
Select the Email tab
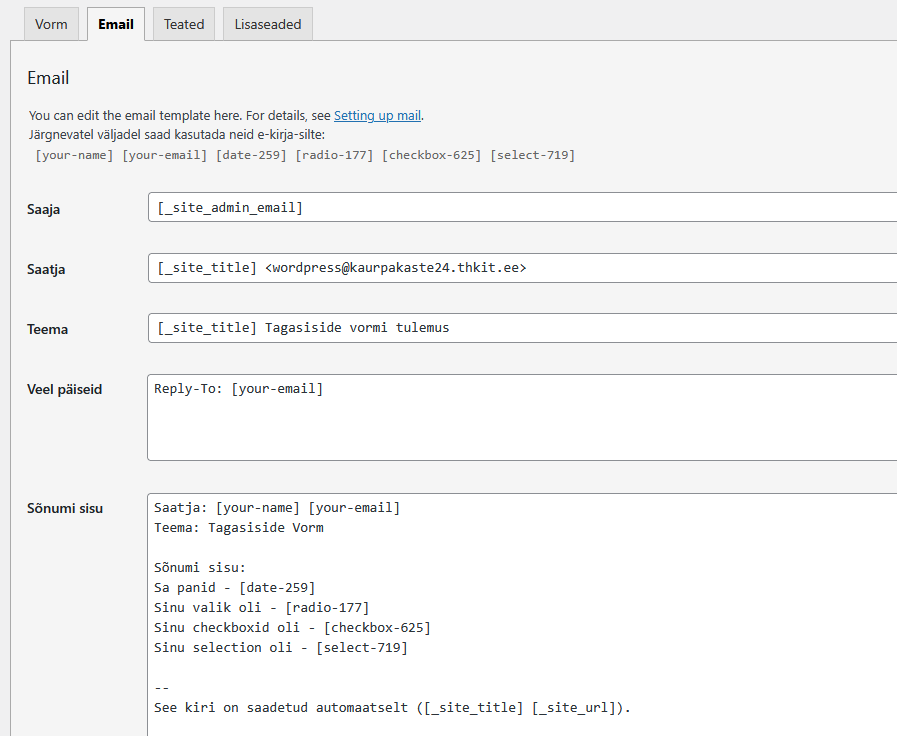tap(116, 24)
